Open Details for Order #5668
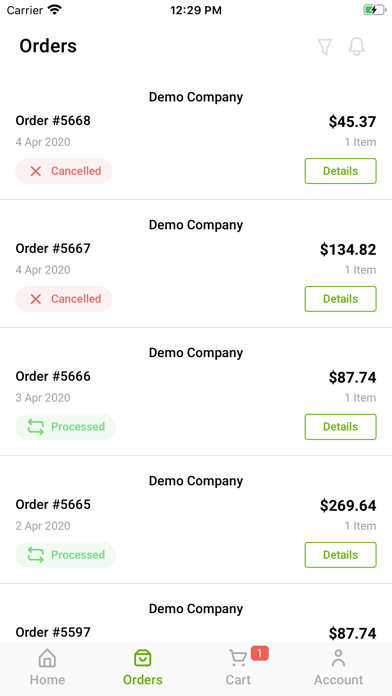Viewport: 392px width, 696px height. tap(341, 171)
